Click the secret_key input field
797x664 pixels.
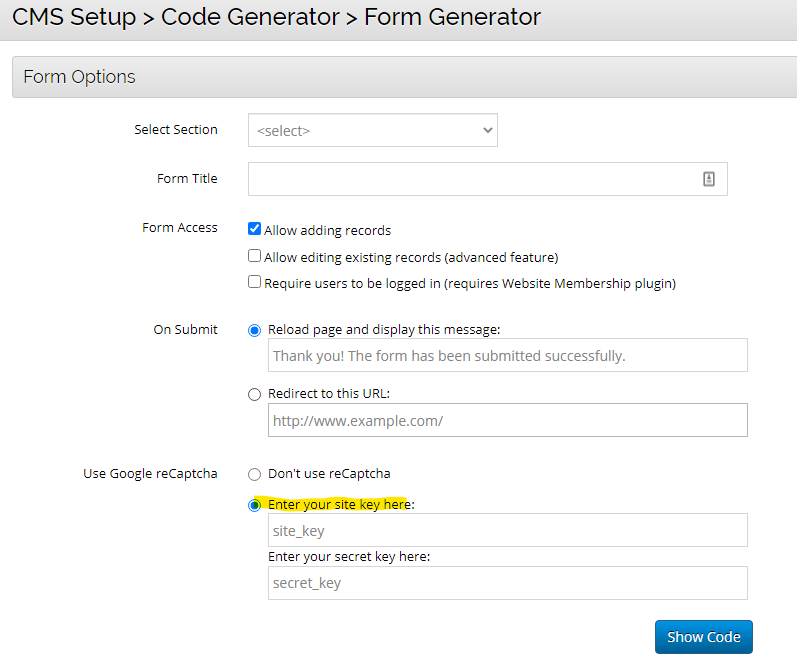508,583
